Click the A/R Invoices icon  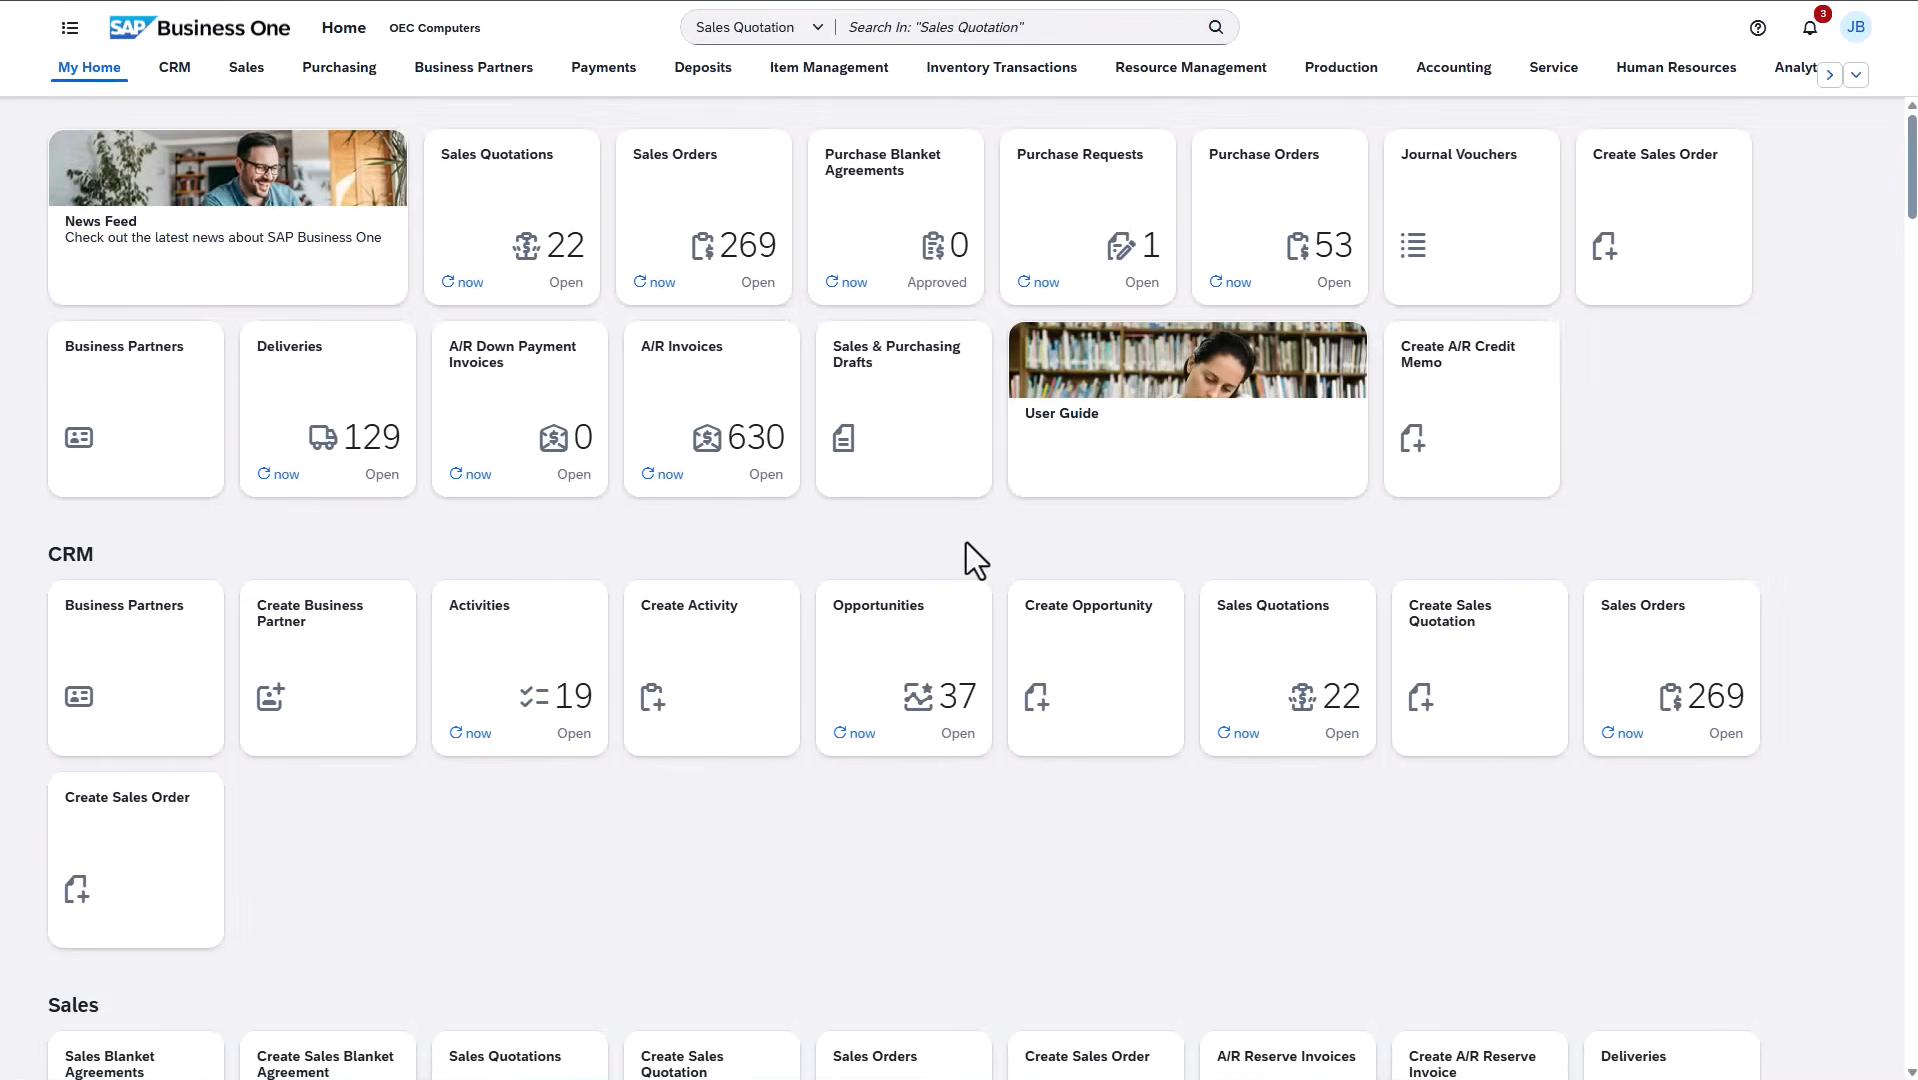point(707,437)
